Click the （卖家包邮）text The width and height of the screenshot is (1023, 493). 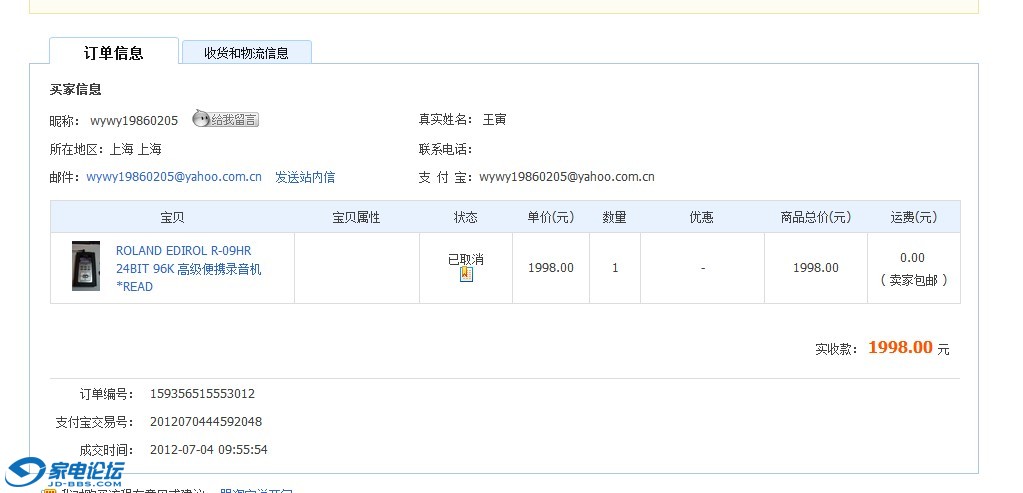[913, 280]
